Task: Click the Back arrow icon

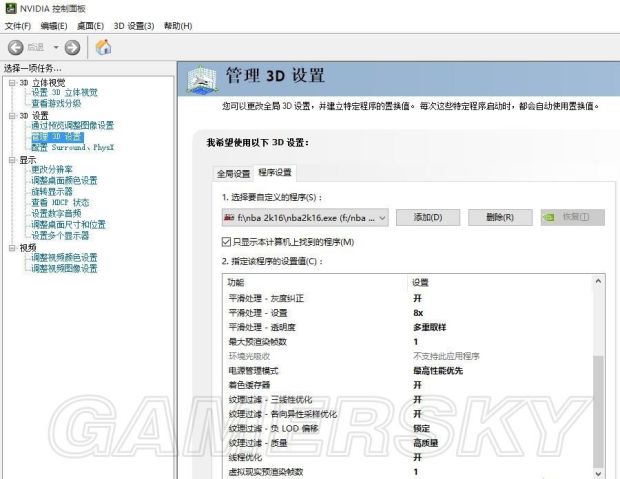Action: (16, 47)
